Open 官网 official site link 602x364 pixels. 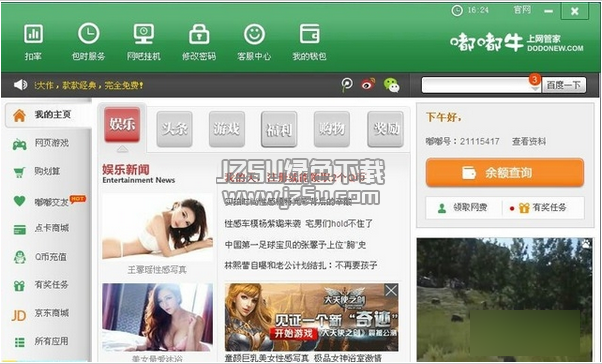click(522, 10)
